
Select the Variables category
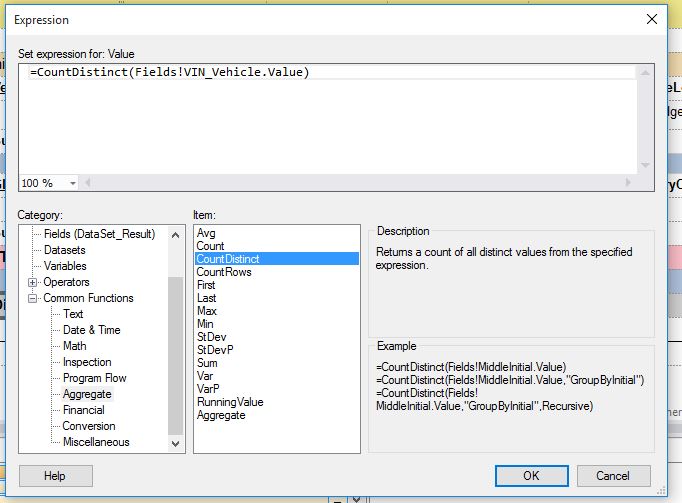click(65, 266)
